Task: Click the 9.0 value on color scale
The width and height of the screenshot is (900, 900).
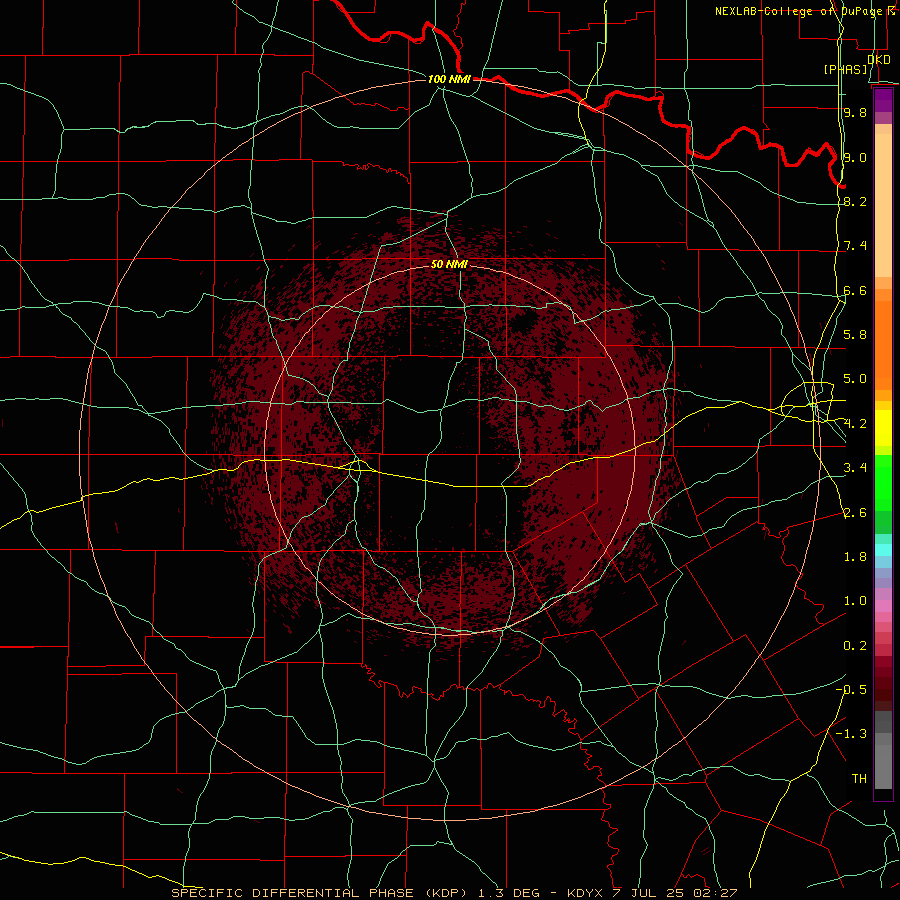Action: [x=855, y=157]
